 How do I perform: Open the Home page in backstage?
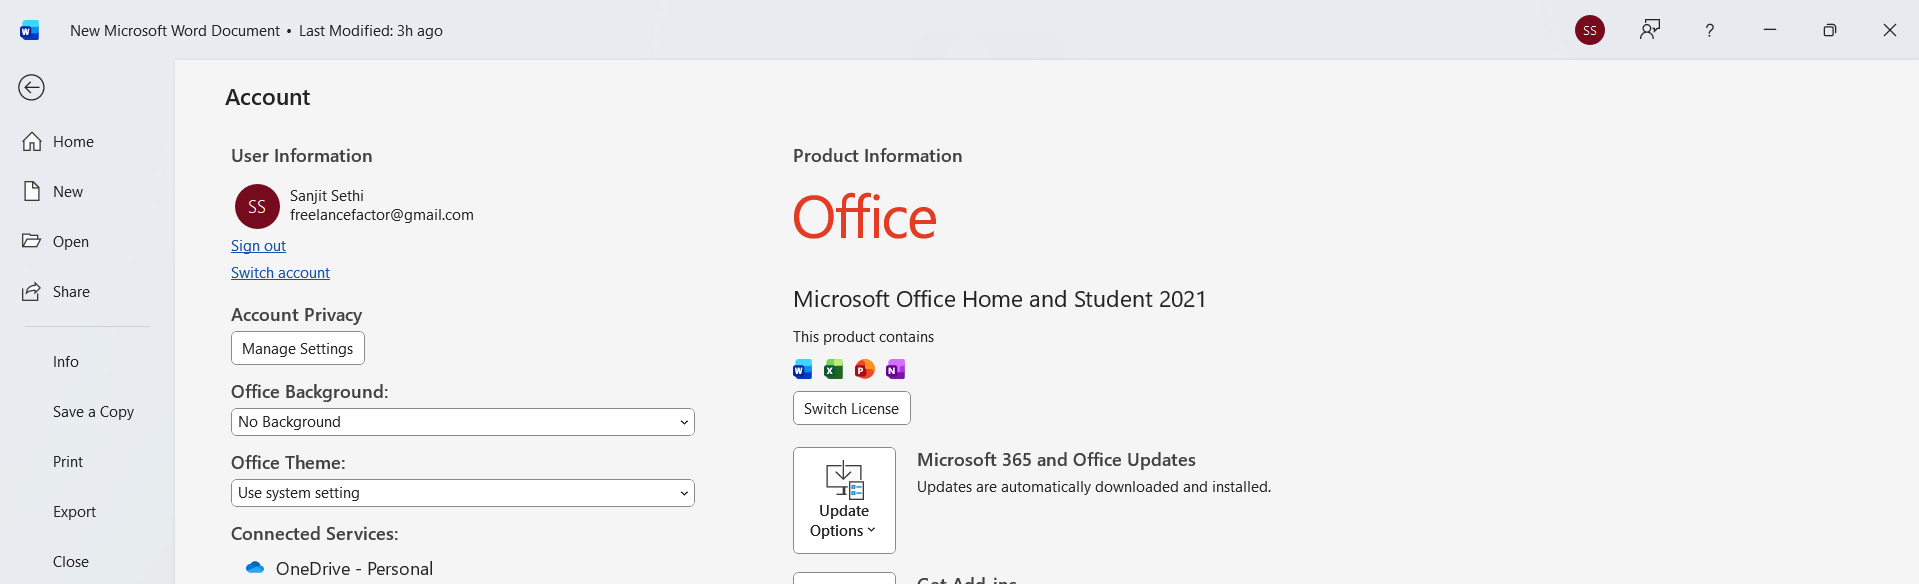click(73, 142)
